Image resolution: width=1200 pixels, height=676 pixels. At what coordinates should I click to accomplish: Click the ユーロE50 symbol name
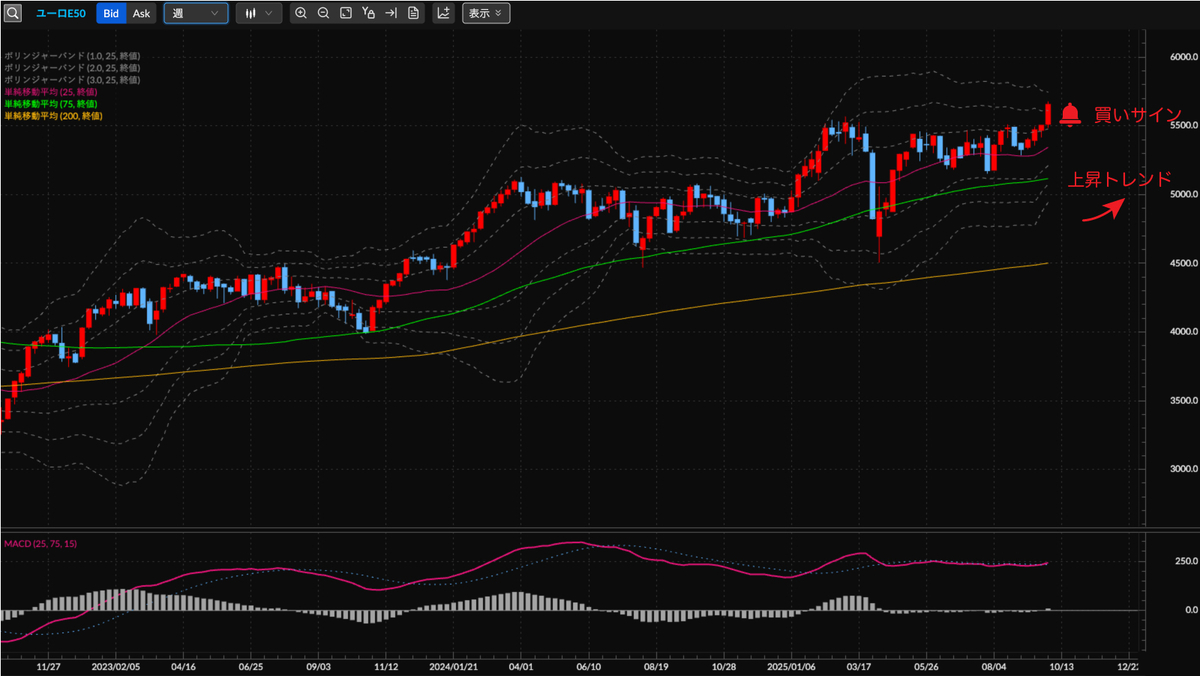click(60, 13)
